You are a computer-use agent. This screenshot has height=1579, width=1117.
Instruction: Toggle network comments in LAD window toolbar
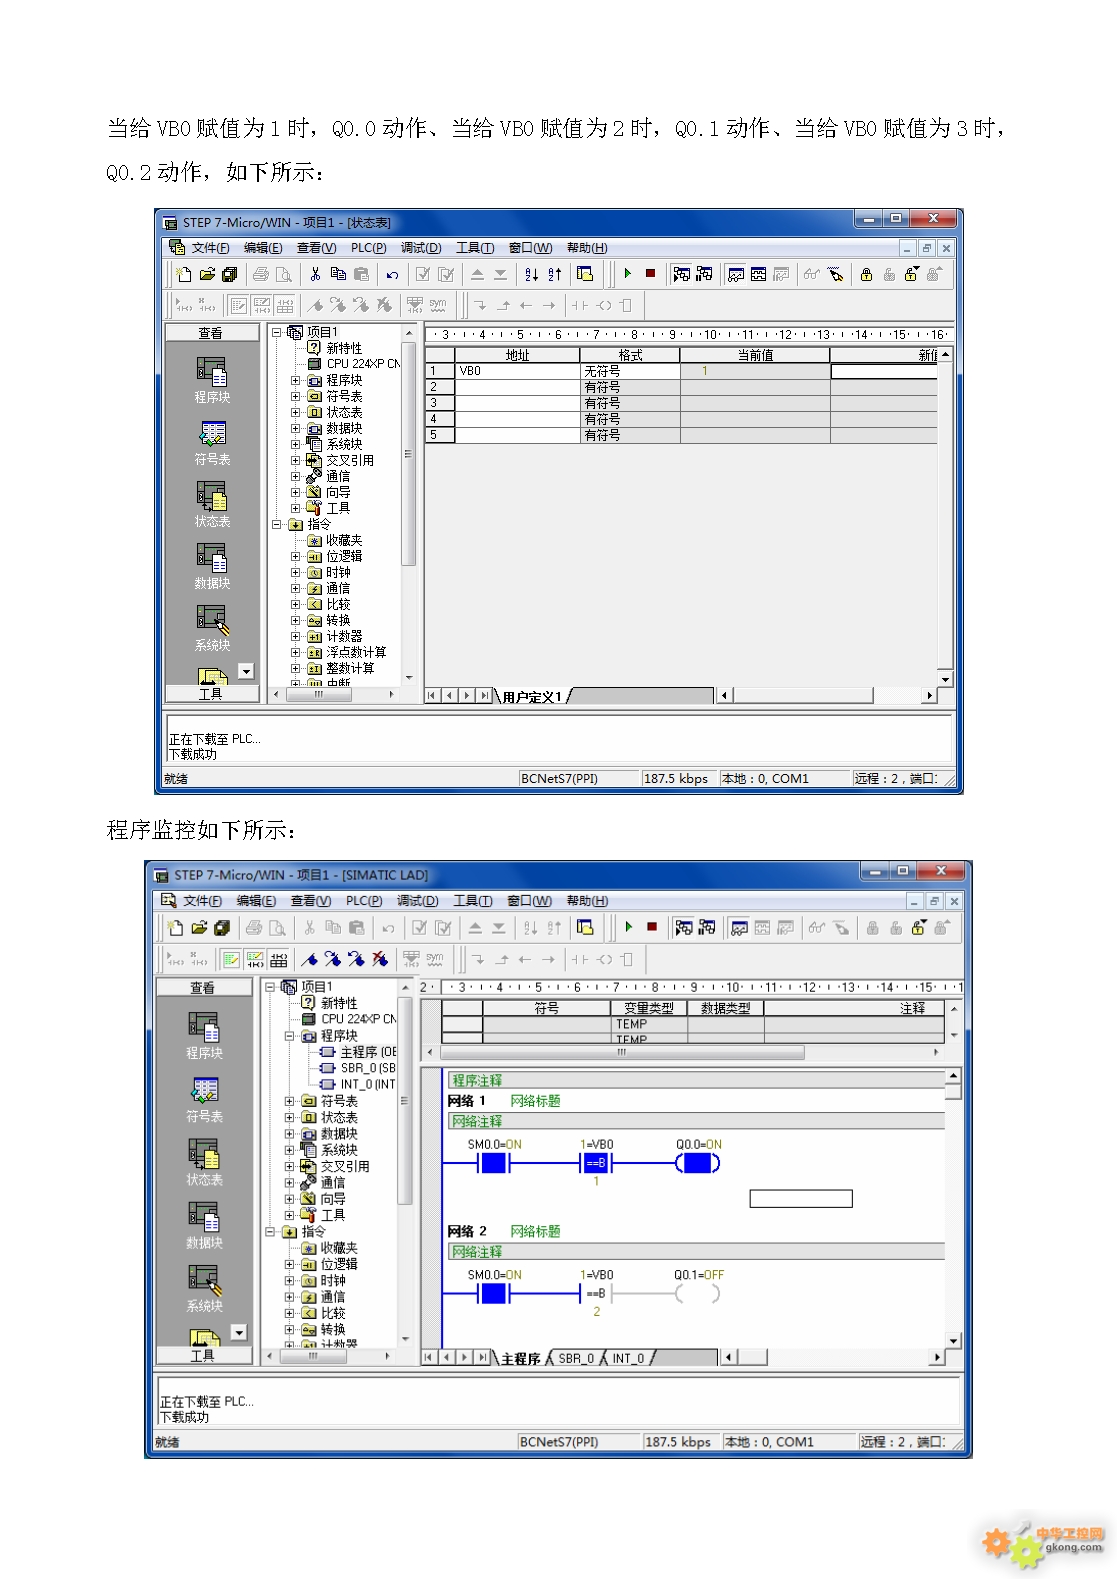click(255, 959)
